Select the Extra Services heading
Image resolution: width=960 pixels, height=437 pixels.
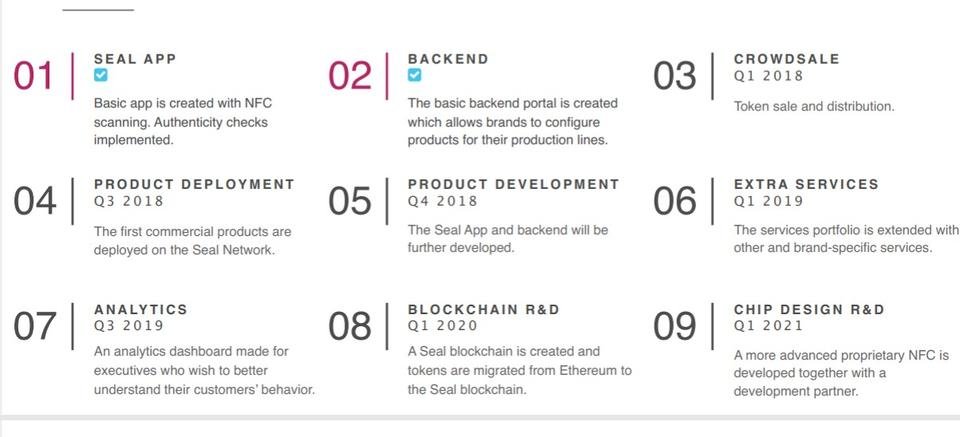click(806, 184)
